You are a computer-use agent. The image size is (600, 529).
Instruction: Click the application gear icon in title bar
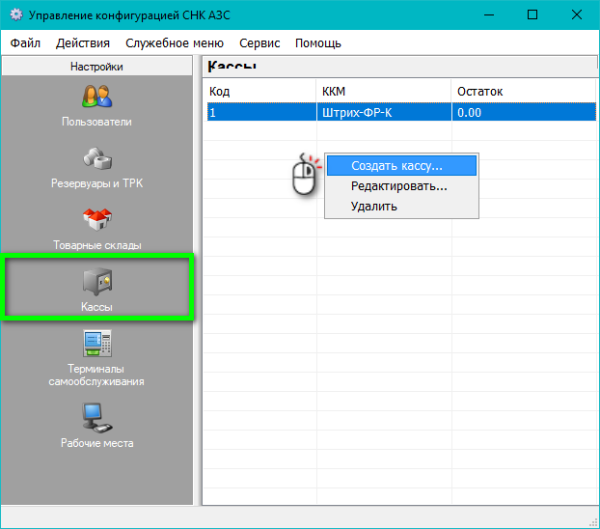point(14,15)
